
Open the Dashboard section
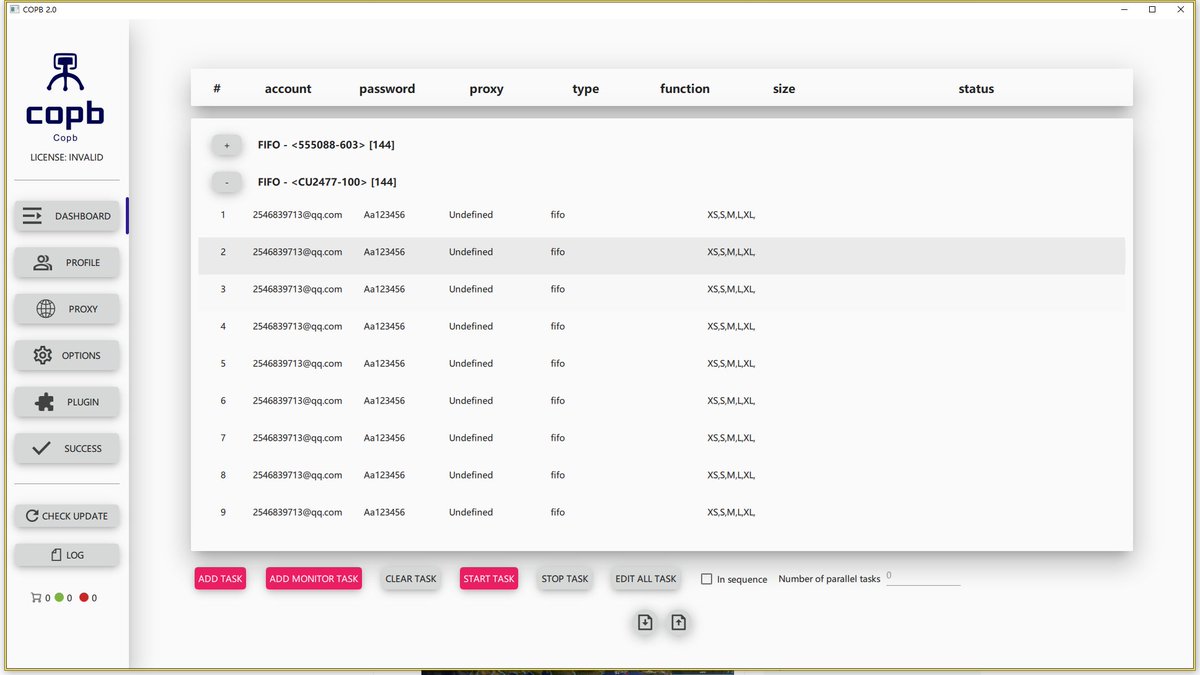(66, 215)
